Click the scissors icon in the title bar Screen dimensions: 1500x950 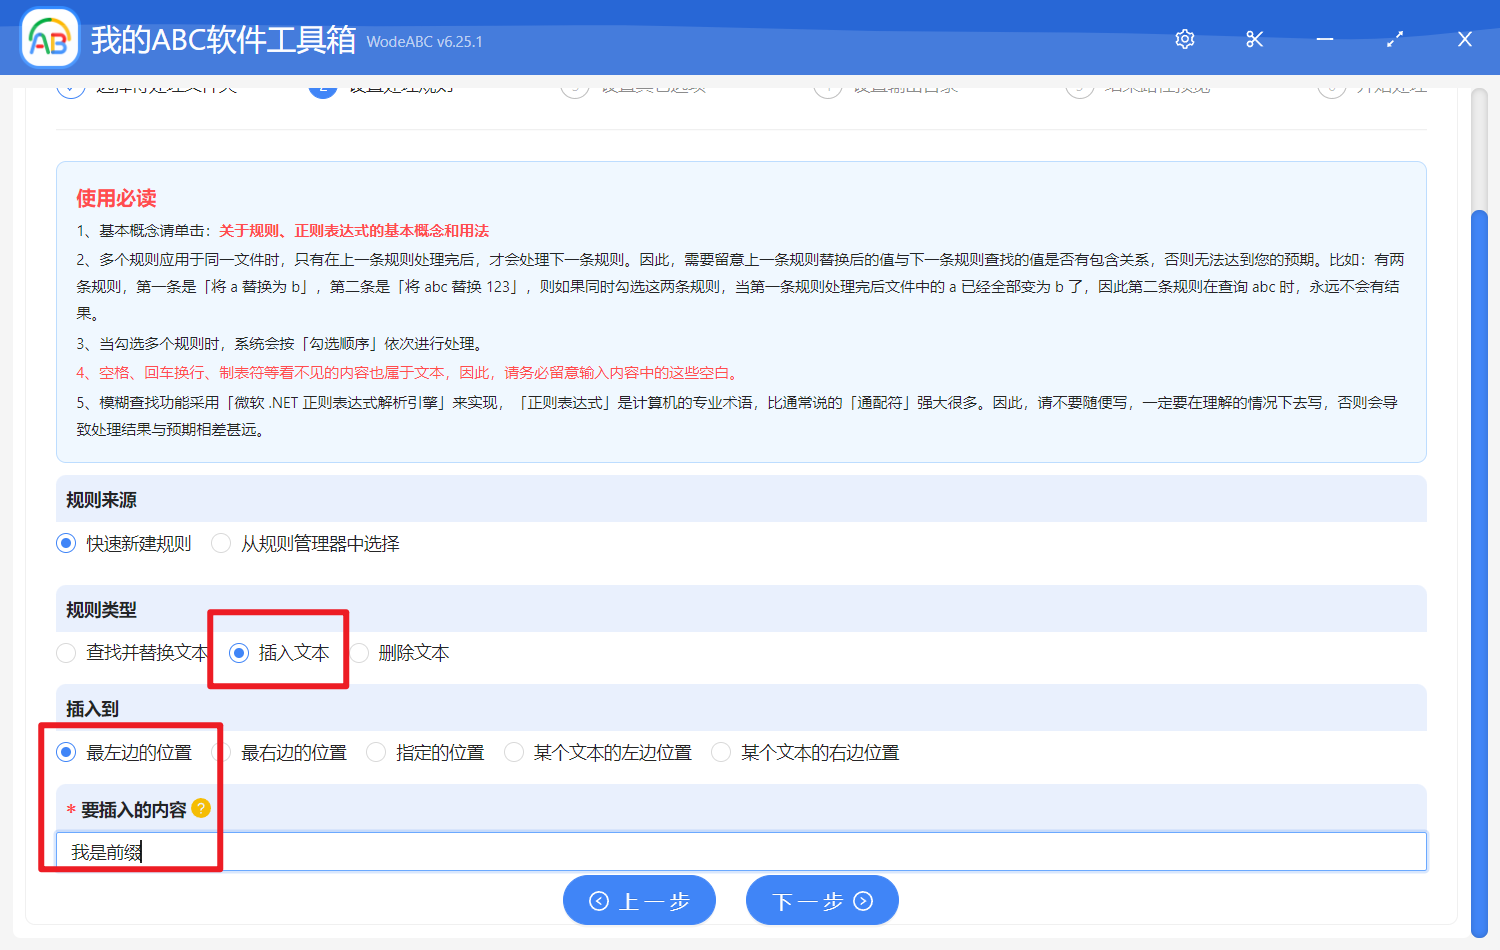click(x=1254, y=38)
